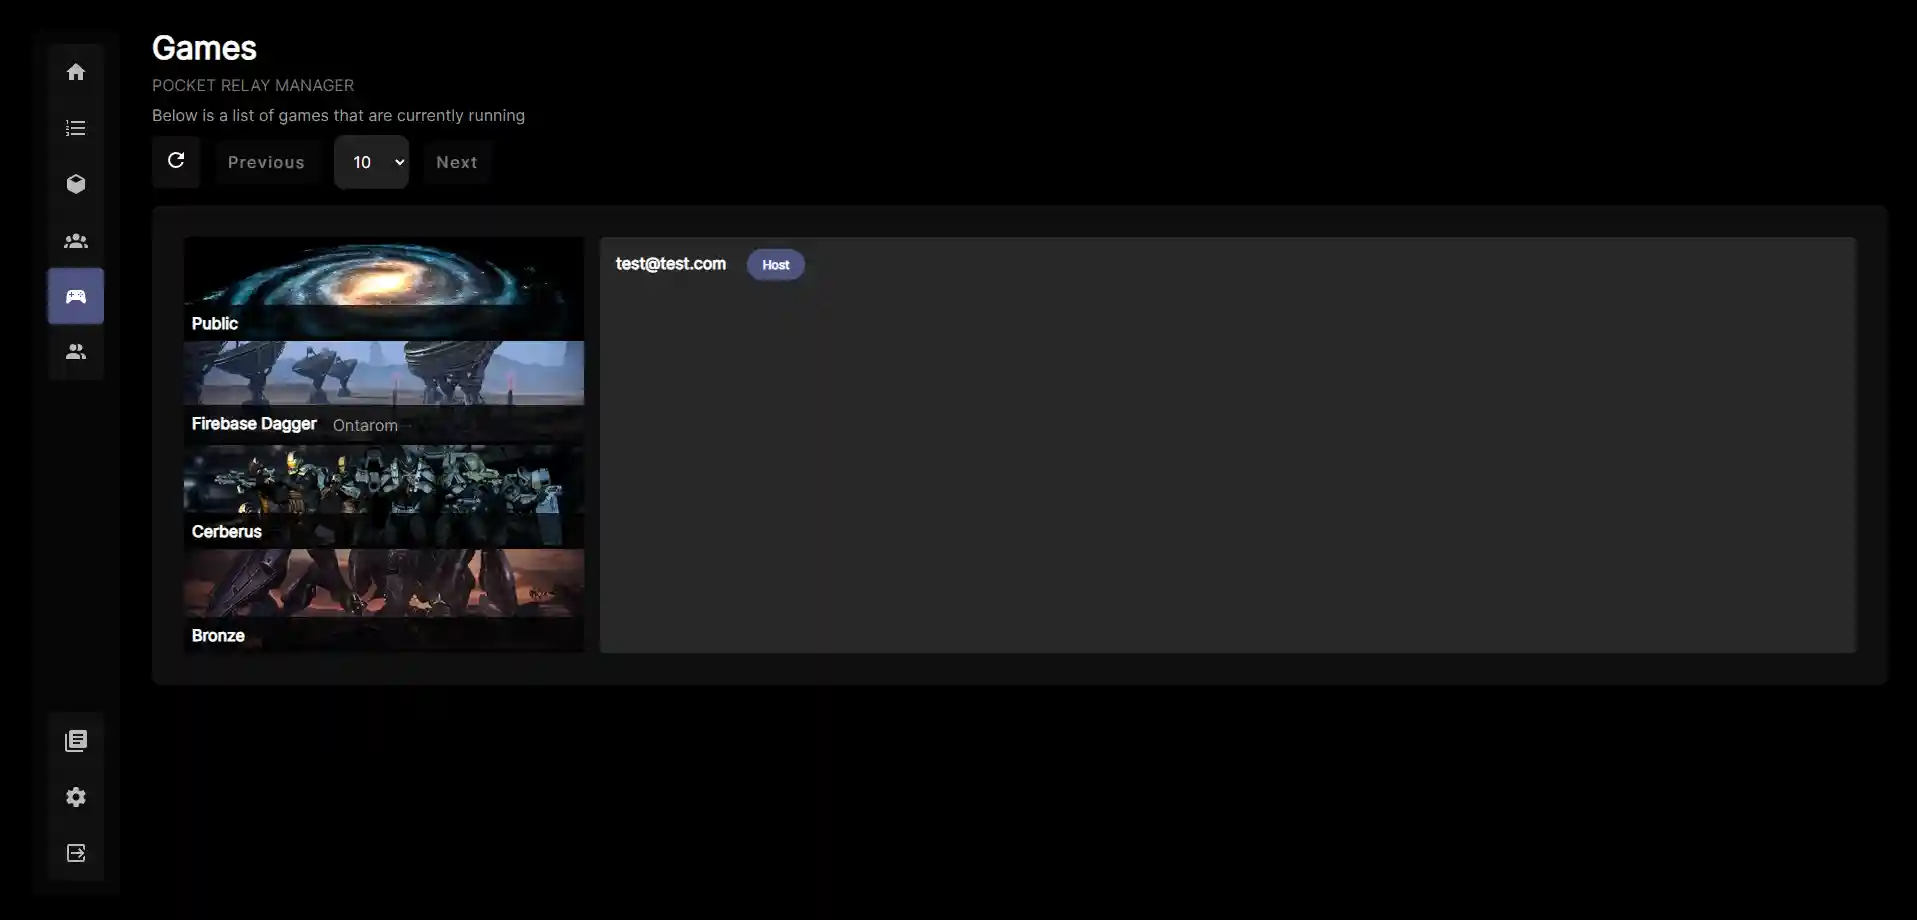Click the Firebase Dagger label
The width and height of the screenshot is (1917, 920).
pyautogui.click(x=254, y=424)
